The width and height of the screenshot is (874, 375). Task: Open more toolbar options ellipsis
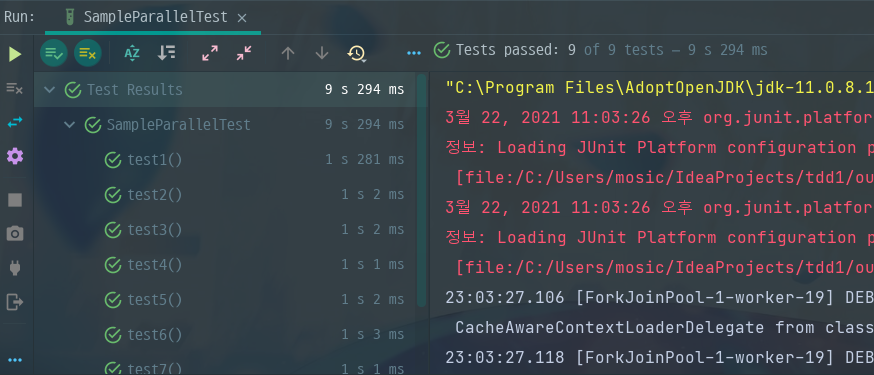pyautogui.click(x=414, y=53)
